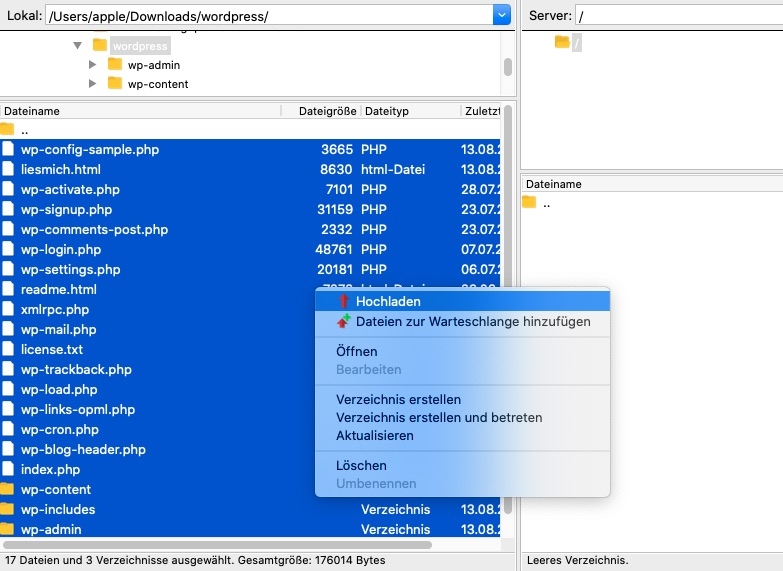Click parent directory entry in server list

coord(652,204)
